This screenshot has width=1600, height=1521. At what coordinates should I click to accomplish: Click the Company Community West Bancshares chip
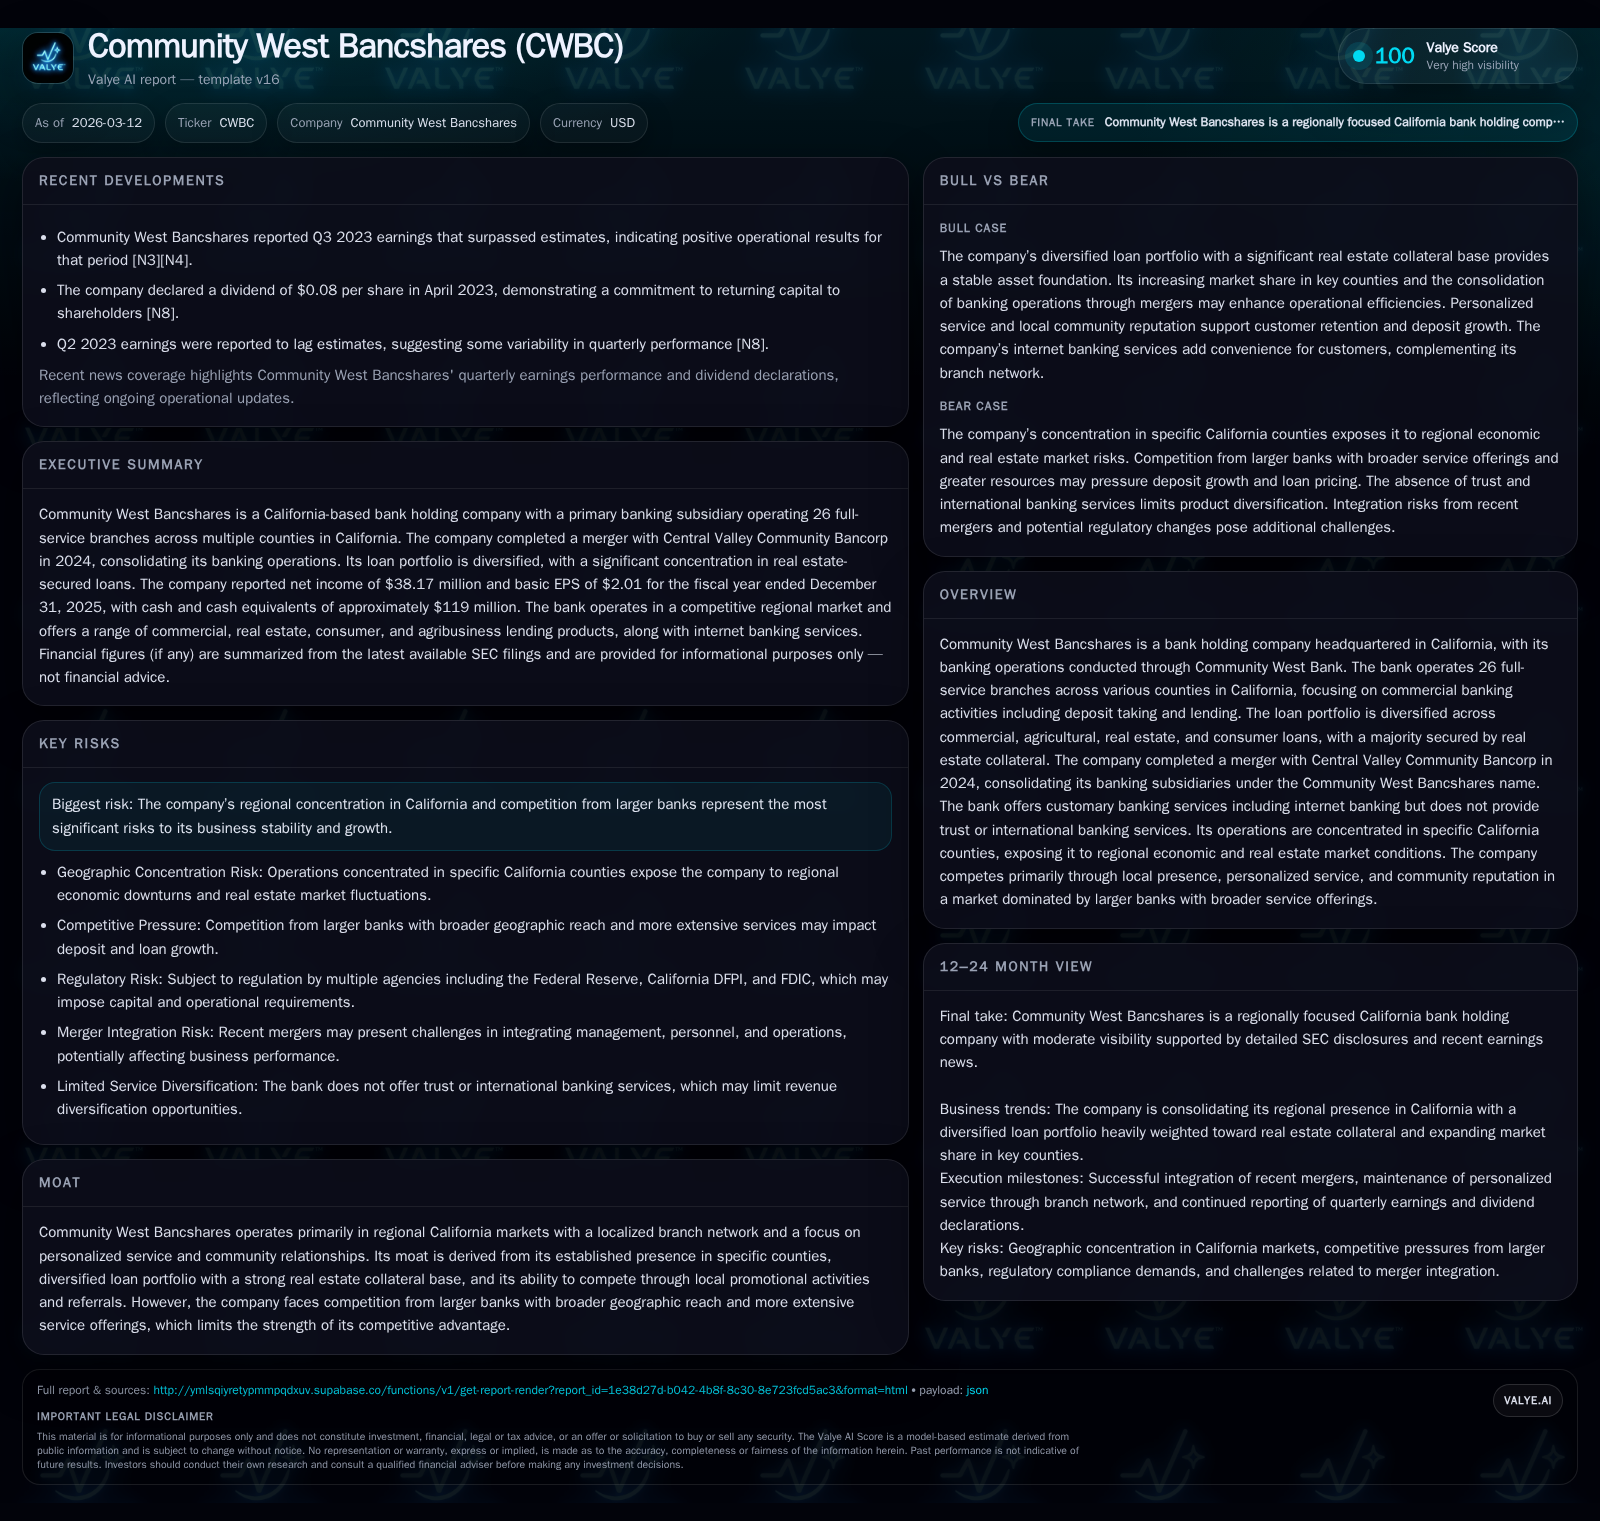click(403, 123)
